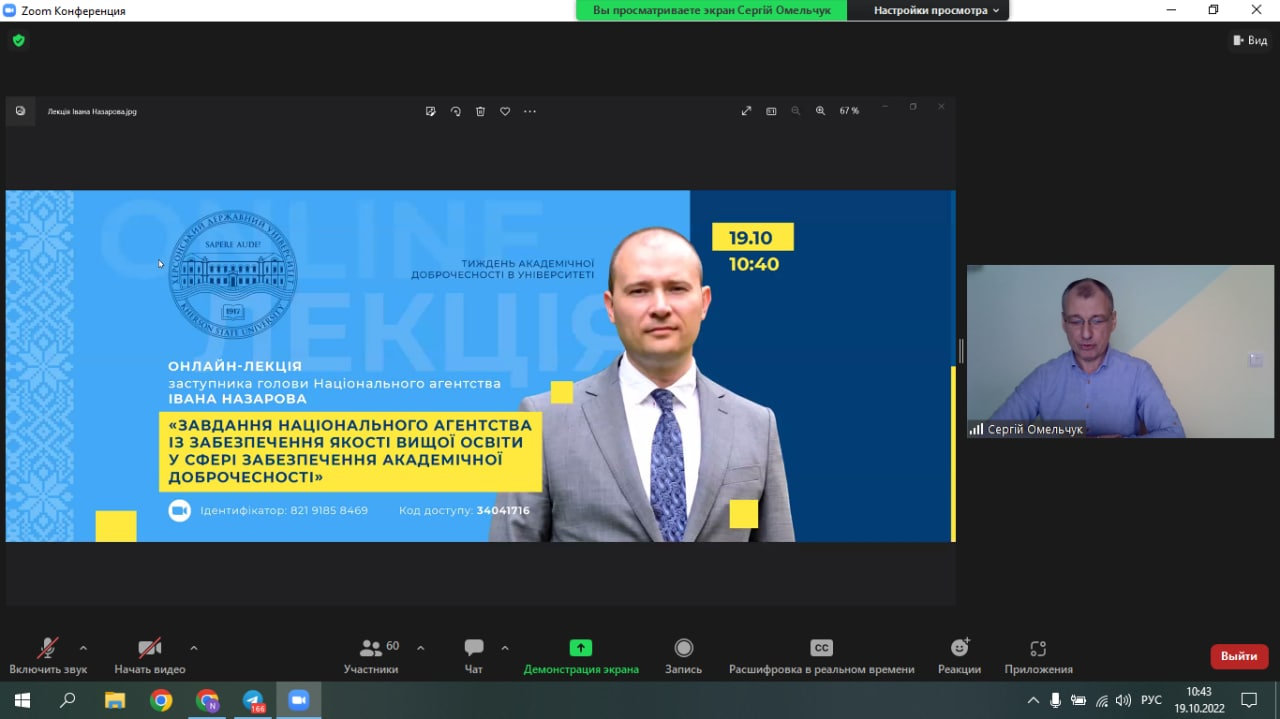Screen dimensions: 1280x719
Task: Leave meeting with Выйти button
Action: [1239, 656]
